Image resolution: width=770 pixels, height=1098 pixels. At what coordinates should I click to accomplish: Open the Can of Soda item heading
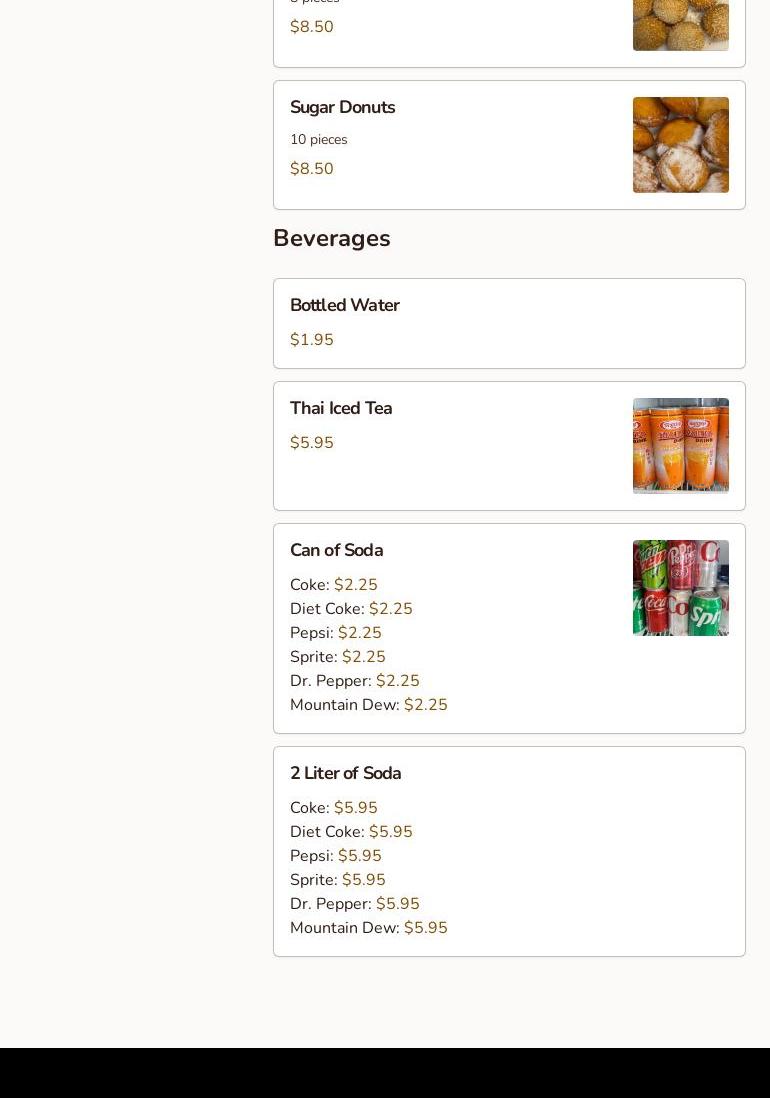(x=336, y=550)
